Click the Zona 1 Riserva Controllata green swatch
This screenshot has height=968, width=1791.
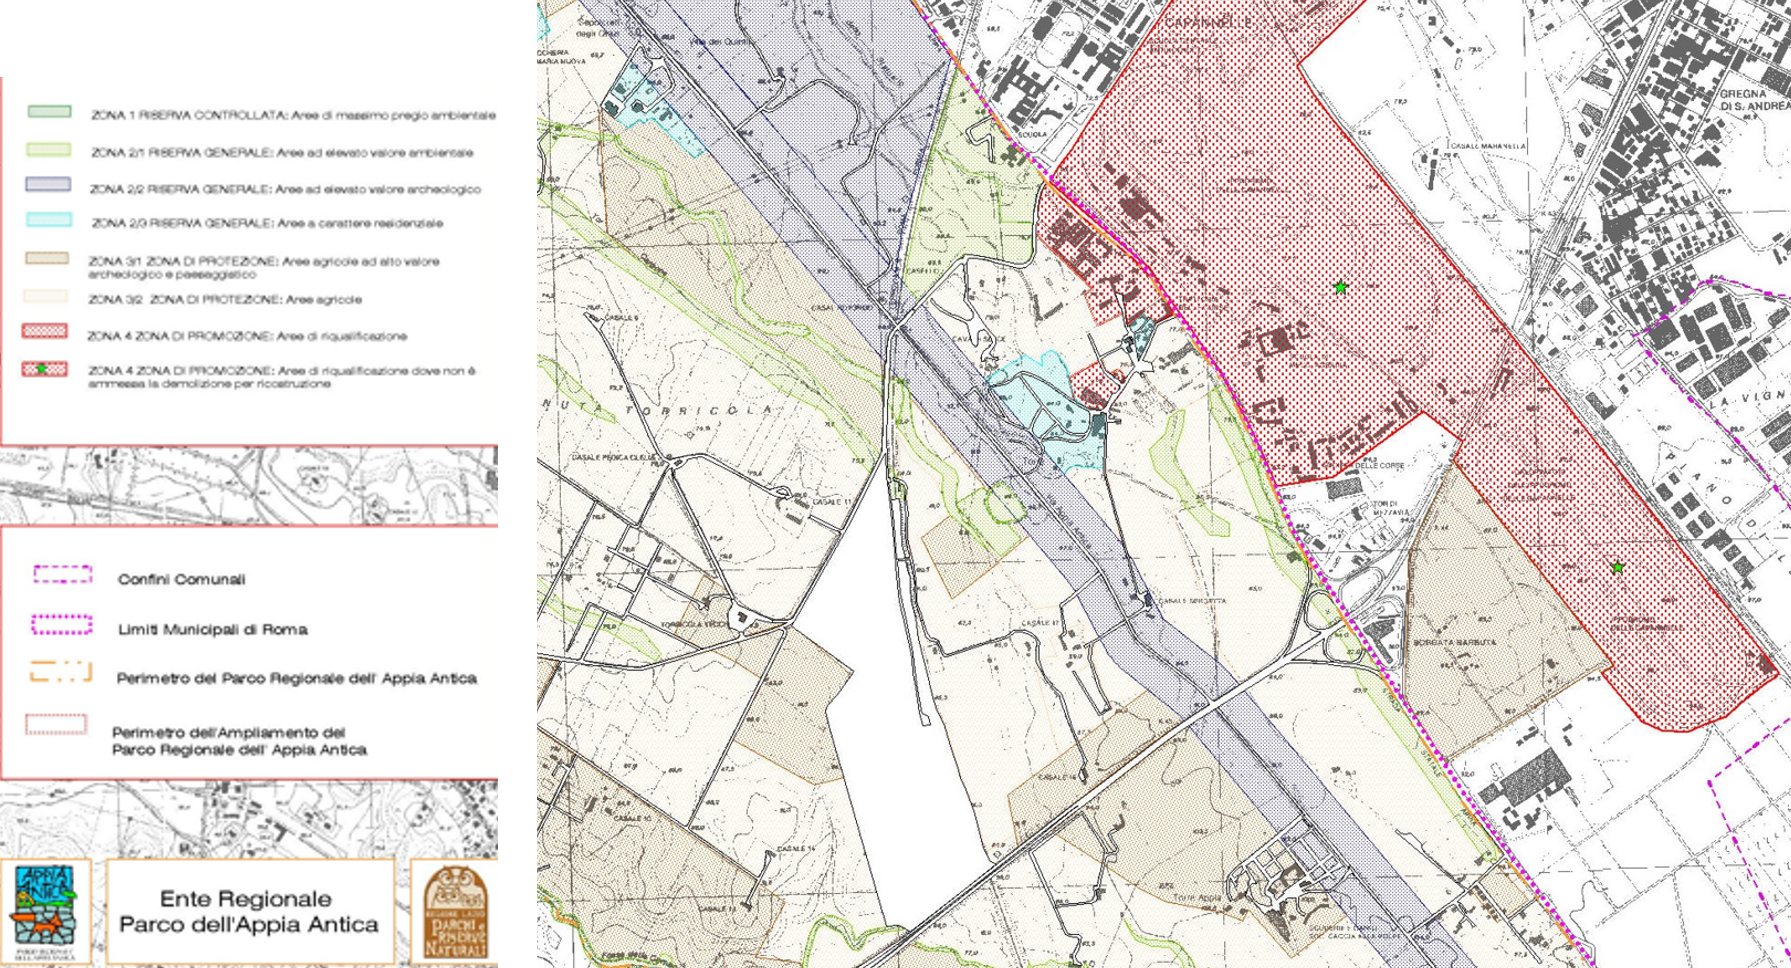point(48,112)
